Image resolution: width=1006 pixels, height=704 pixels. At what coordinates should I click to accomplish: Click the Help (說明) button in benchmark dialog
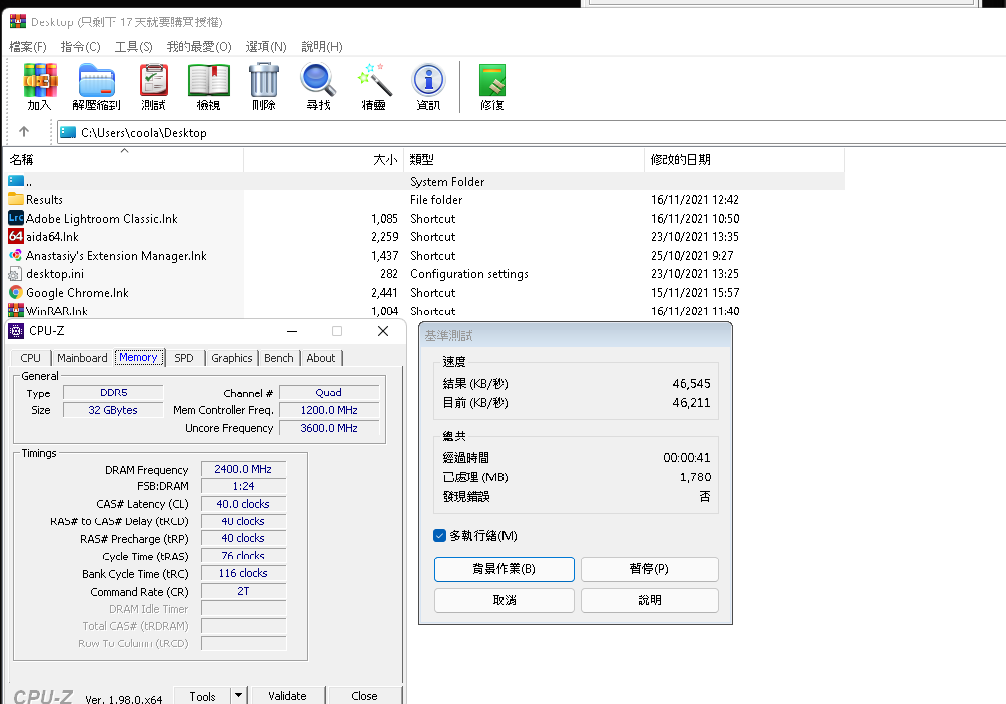tap(649, 600)
